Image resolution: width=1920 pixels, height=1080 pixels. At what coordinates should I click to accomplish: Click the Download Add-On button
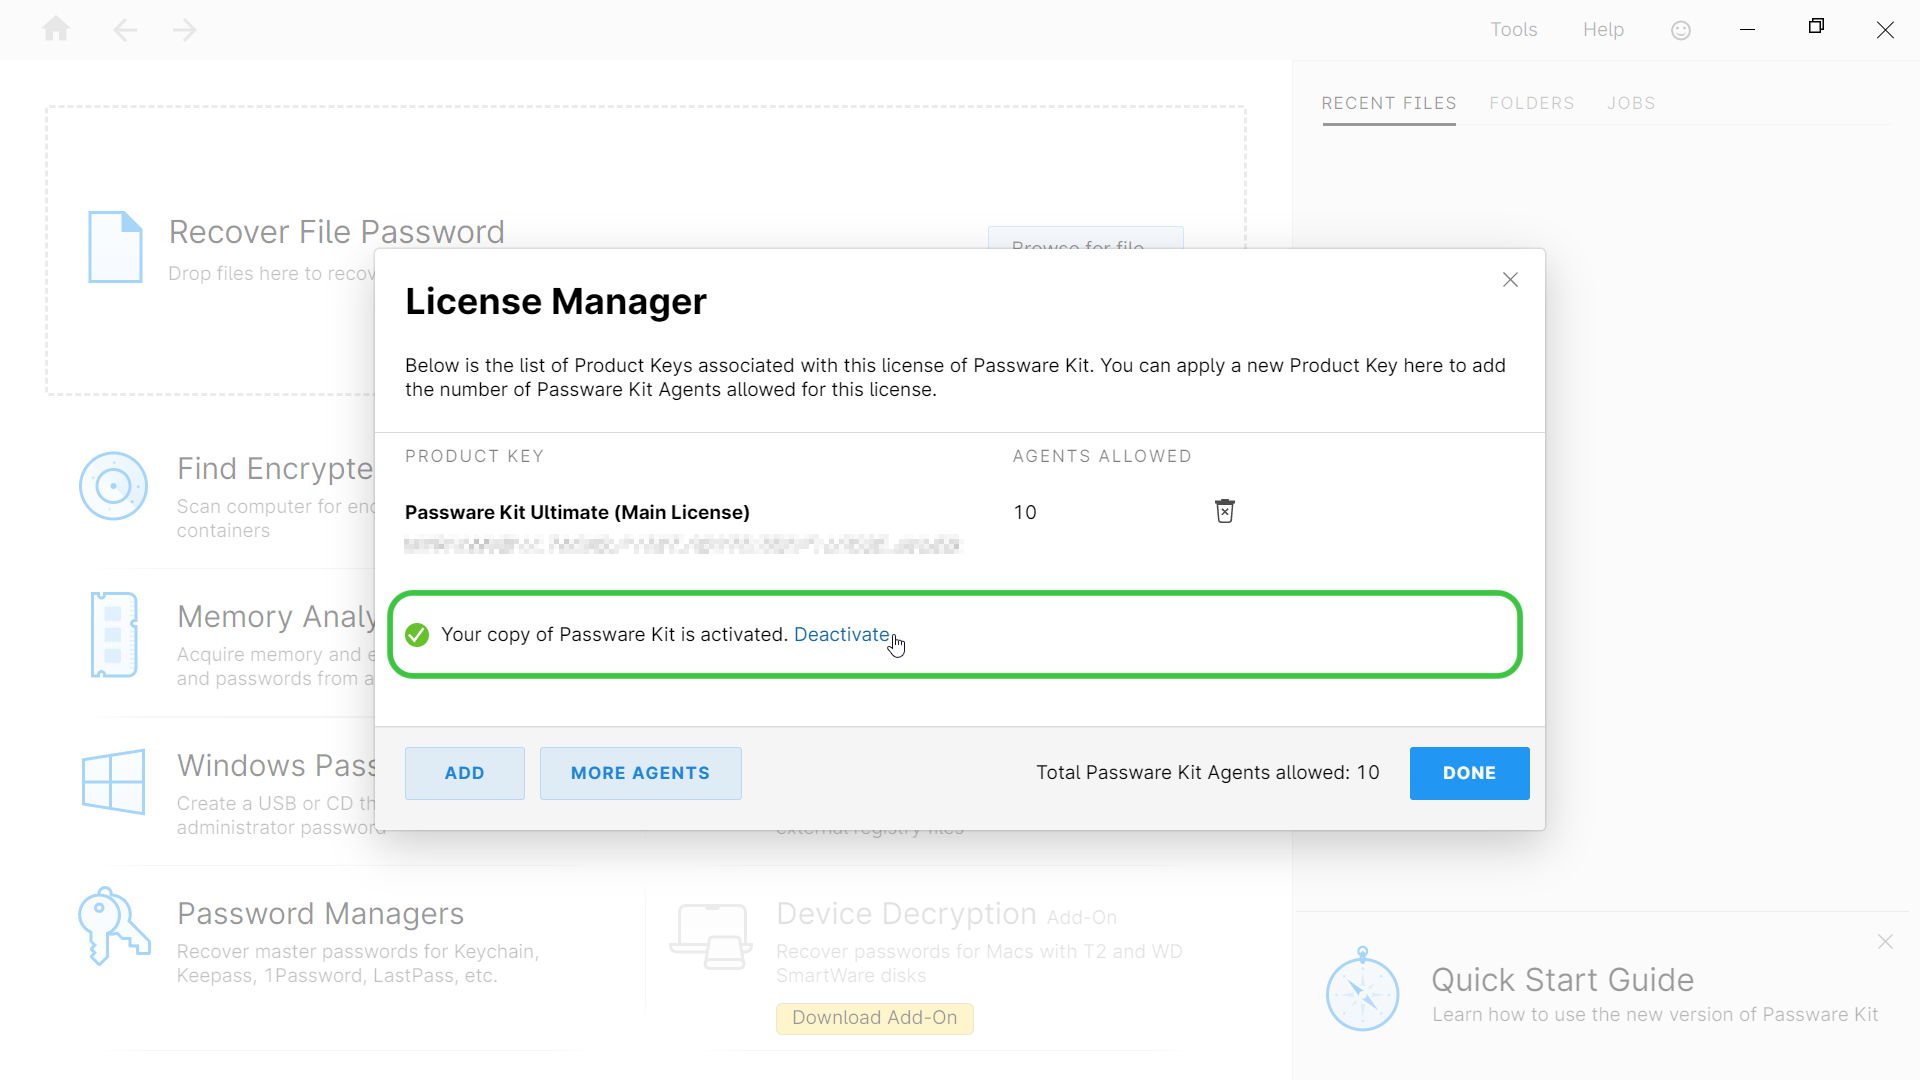[874, 1018]
